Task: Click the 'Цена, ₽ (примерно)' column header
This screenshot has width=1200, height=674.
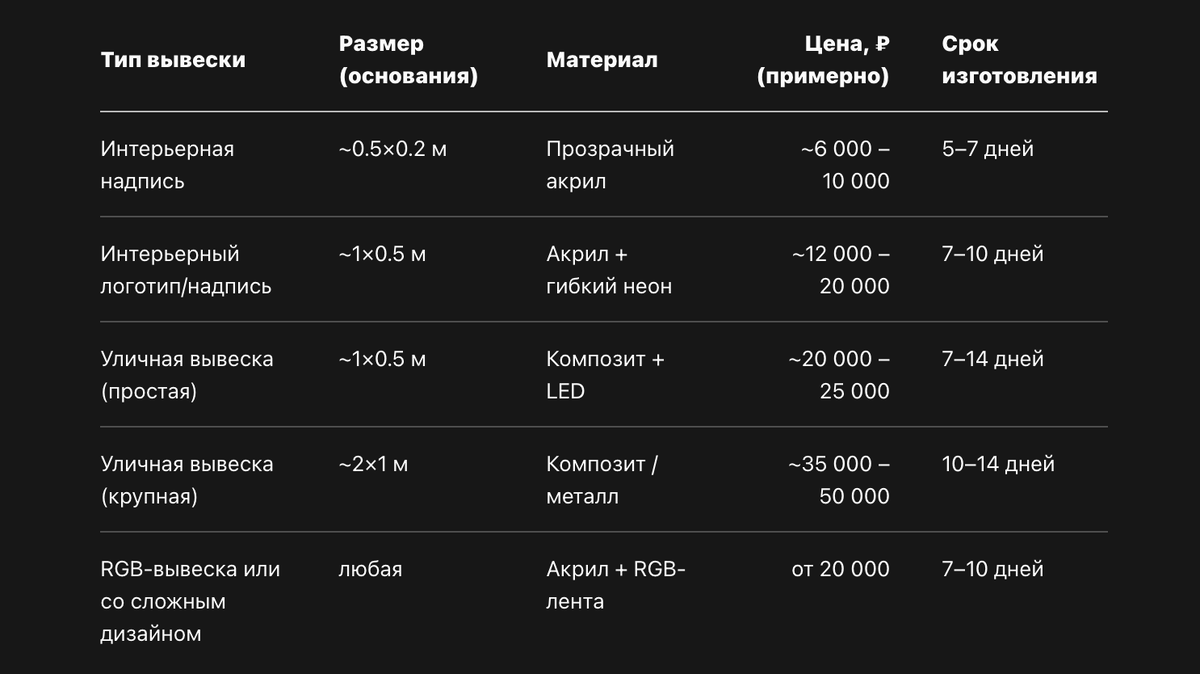Action: tap(823, 60)
